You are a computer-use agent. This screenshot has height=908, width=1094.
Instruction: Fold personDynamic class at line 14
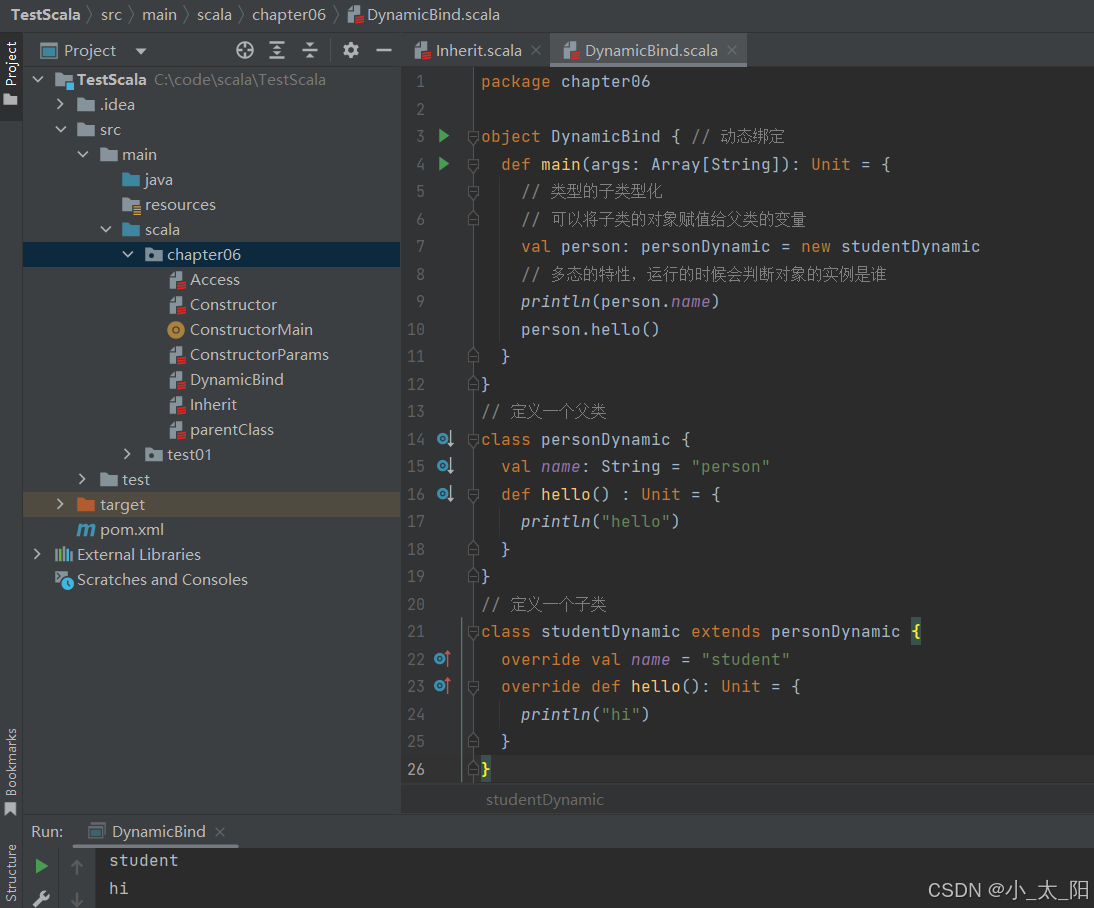(x=473, y=440)
